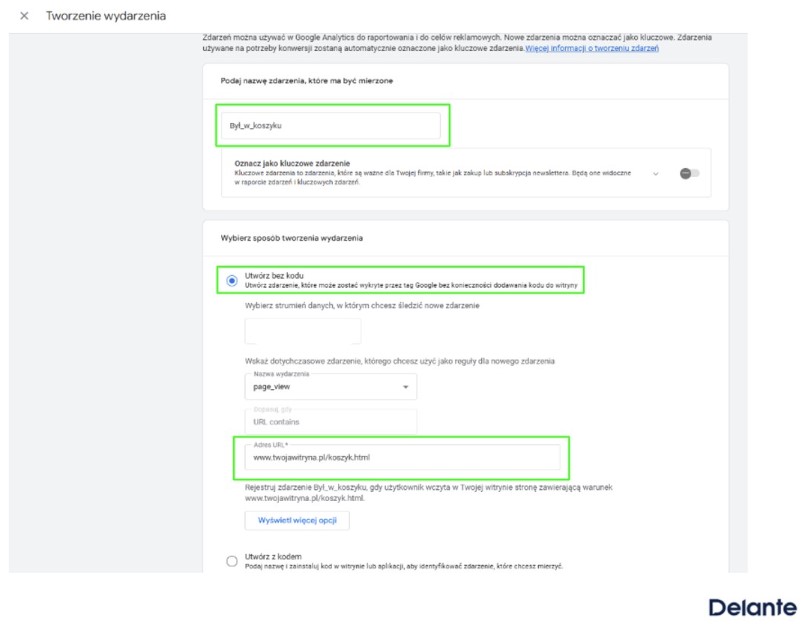The width and height of the screenshot is (802, 628).
Task: Click the Adres URL input field
Action: coord(402,457)
